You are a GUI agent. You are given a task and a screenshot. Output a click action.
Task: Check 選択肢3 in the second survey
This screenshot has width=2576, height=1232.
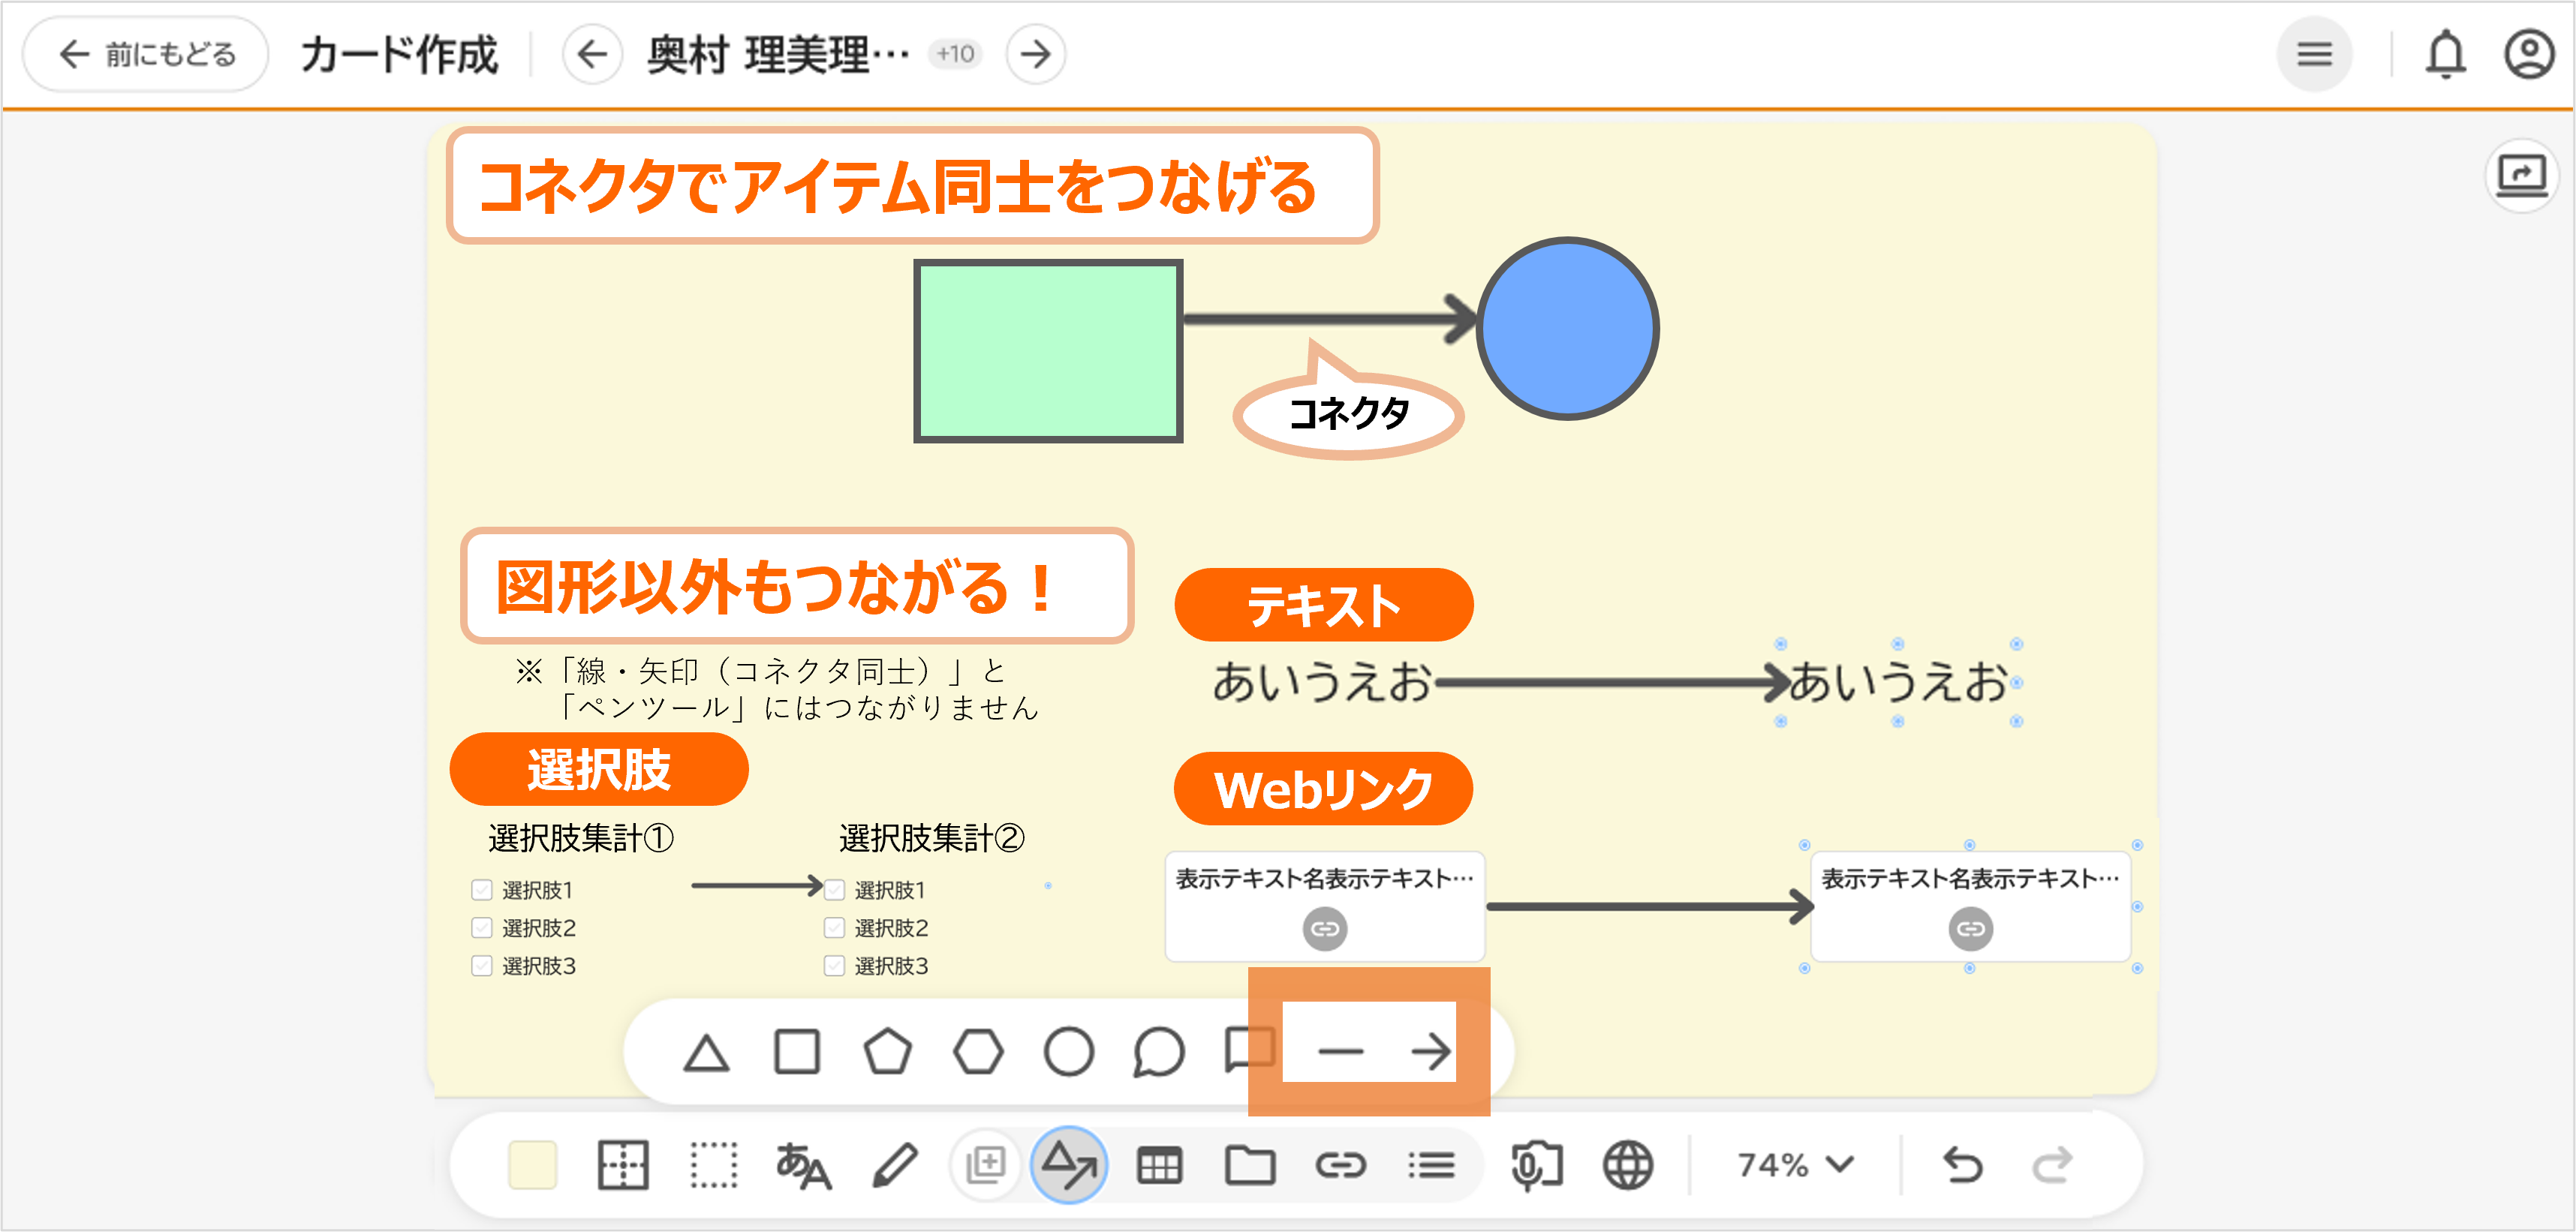834,966
